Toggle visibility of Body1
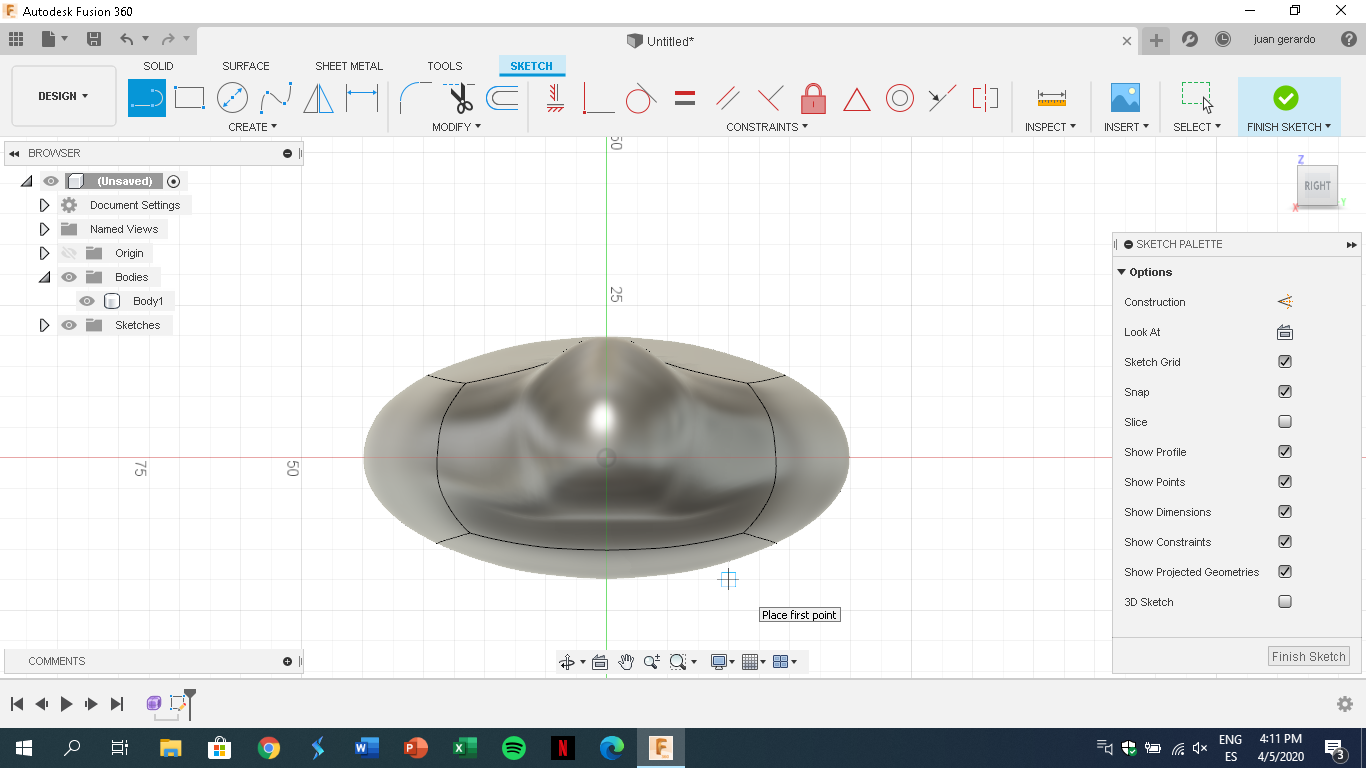The height and width of the screenshot is (768, 1366). [x=87, y=300]
